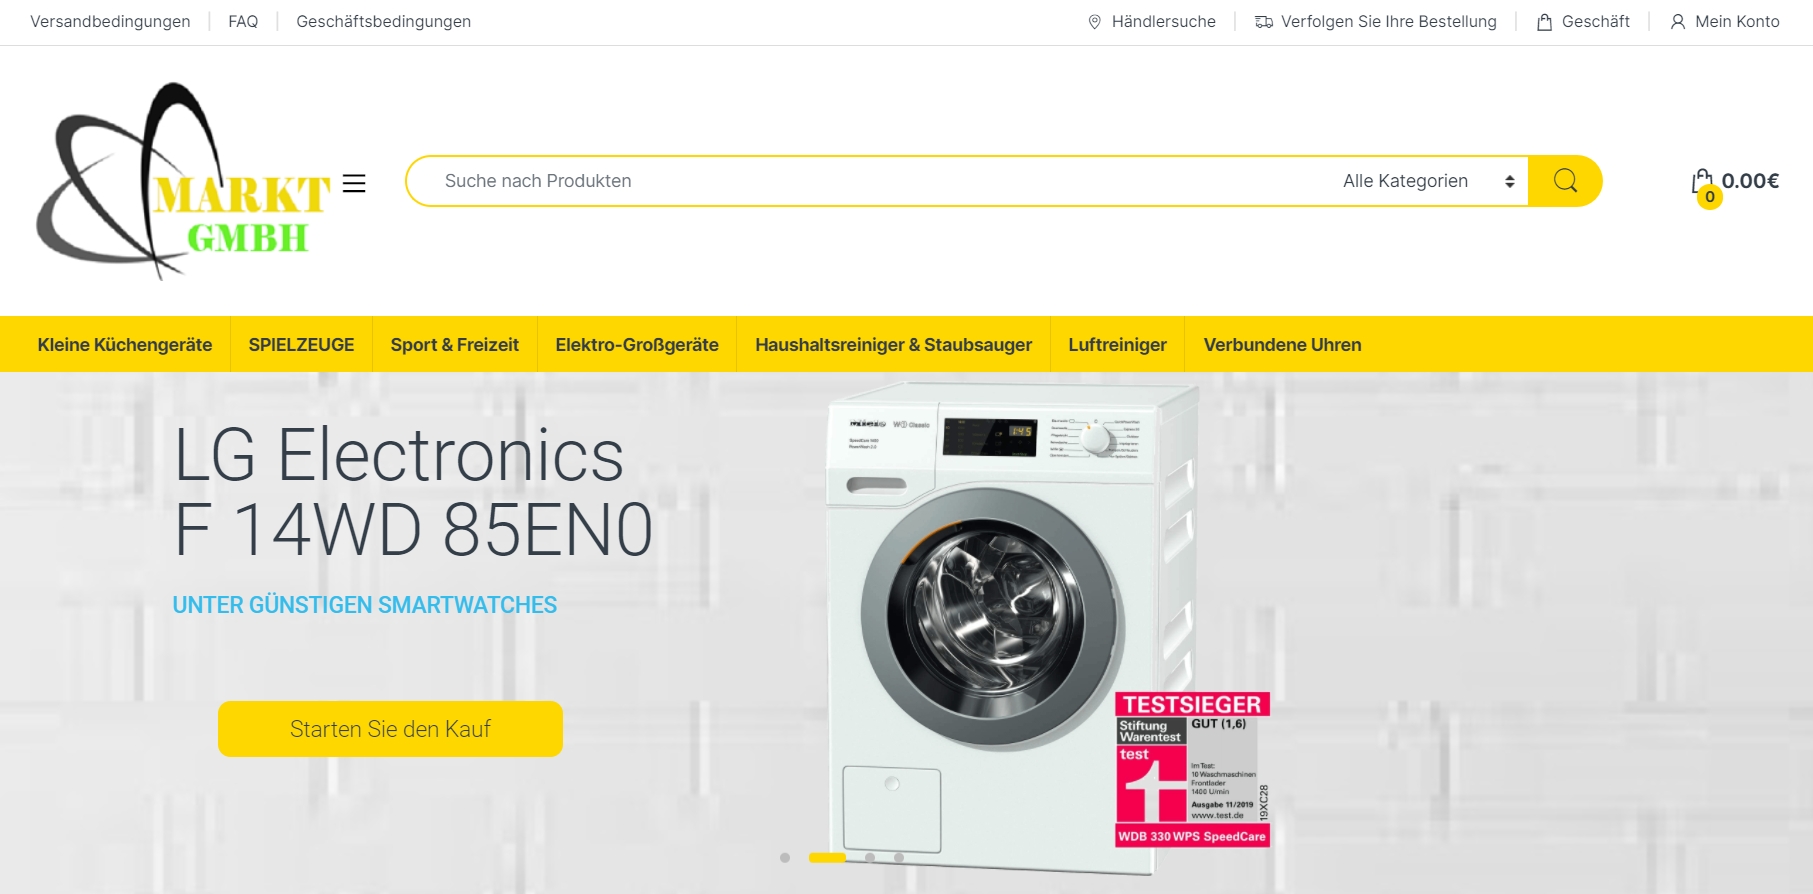The image size is (1813, 894).
Task: Click the Markt GmbH logo
Action: (x=183, y=181)
